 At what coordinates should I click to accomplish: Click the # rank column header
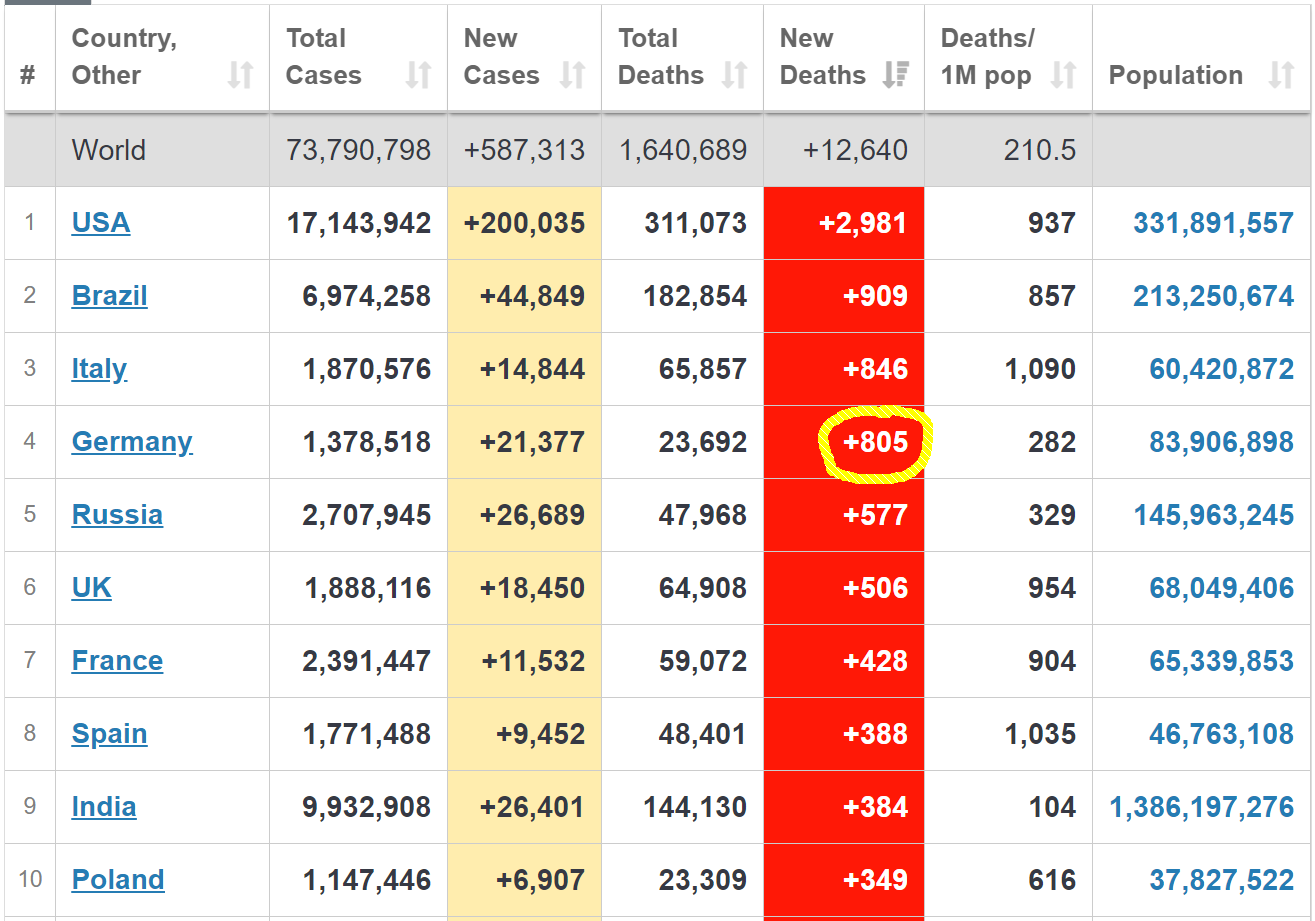(28, 75)
